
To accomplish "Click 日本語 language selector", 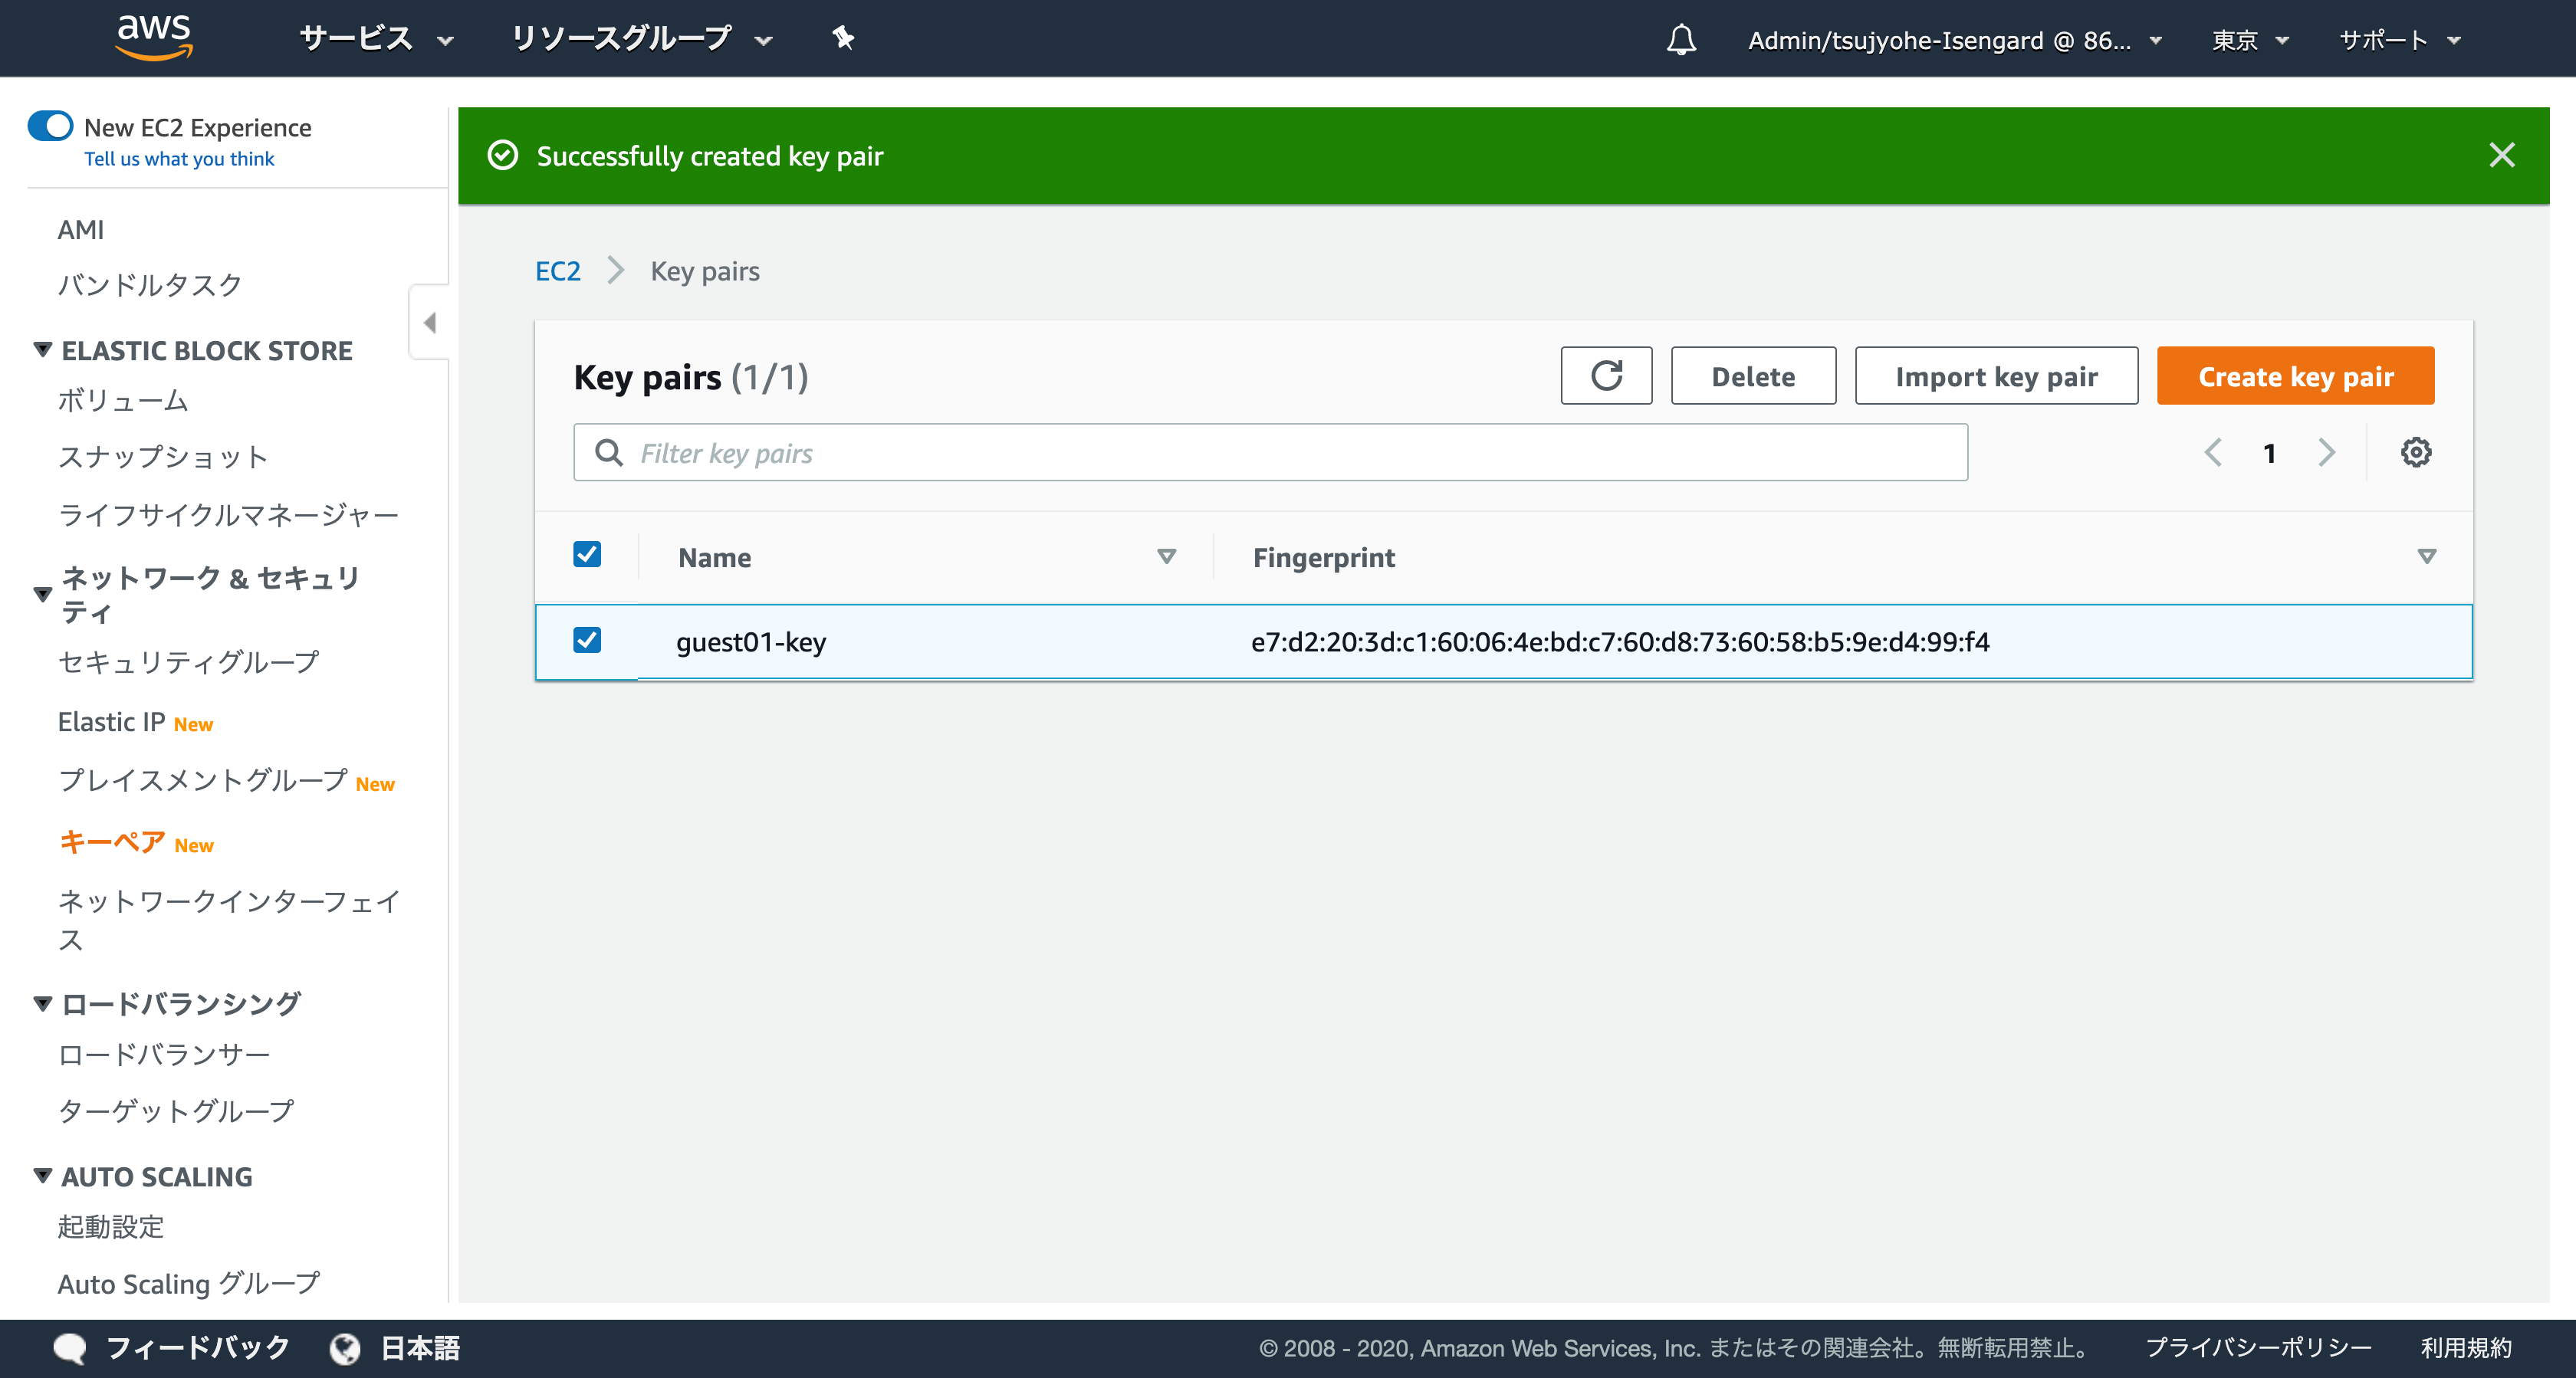I will pos(420,1348).
